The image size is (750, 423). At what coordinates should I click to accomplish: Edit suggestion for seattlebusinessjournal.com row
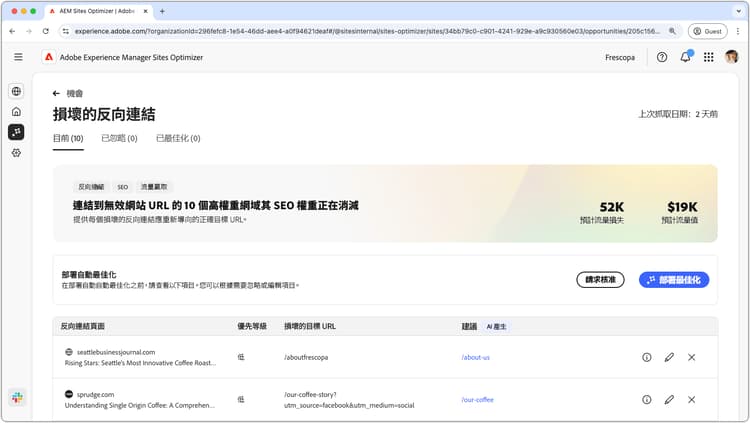click(669, 357)
